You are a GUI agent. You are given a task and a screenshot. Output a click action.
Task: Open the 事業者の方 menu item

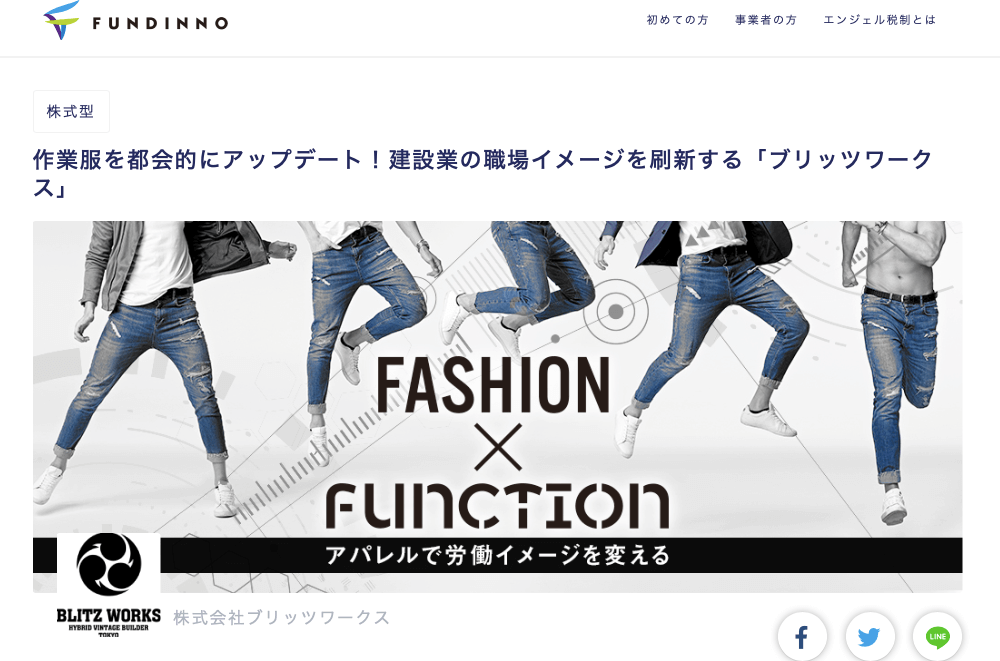(766, 20)
